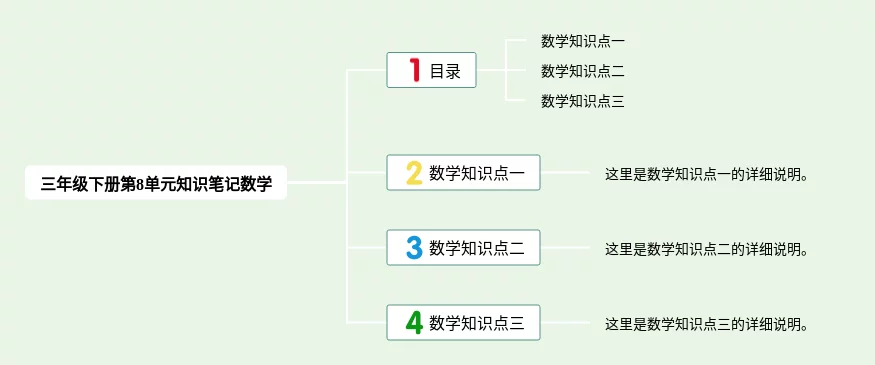875x365 pixels.
Task: Click the green number 4 icon
Action: point(414,323)
